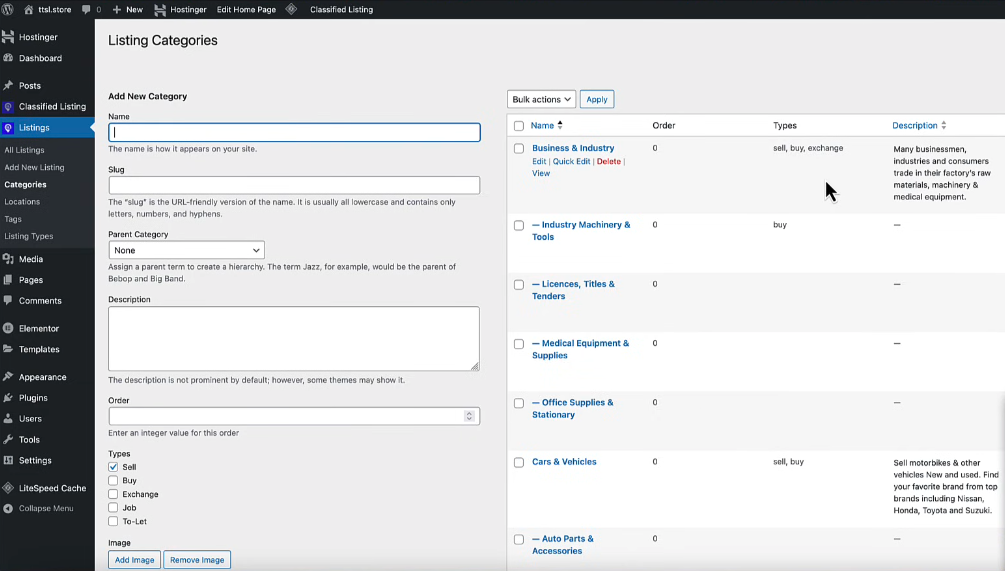Uncheck the Sell type checkbox

[113, 467]
